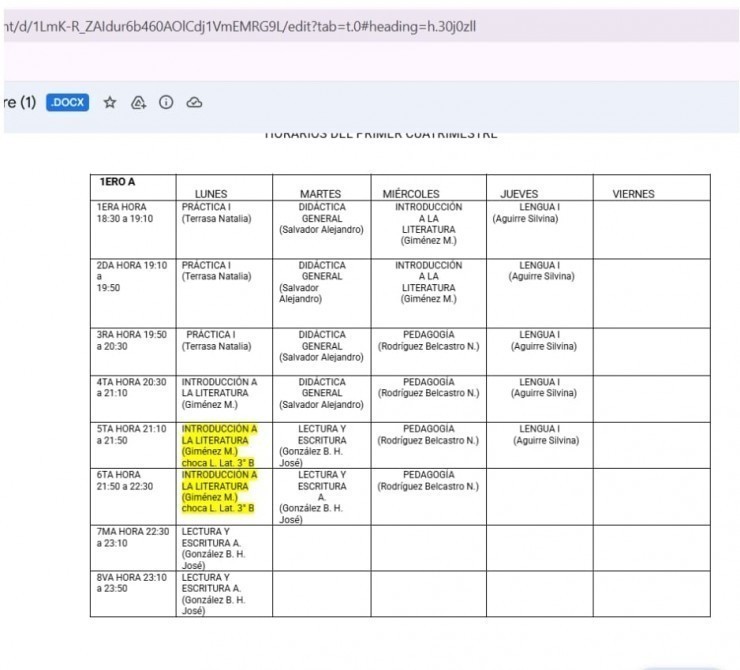Click the add to Drive shortcut icon
This screenshot has height=670, width=740.
139,102
